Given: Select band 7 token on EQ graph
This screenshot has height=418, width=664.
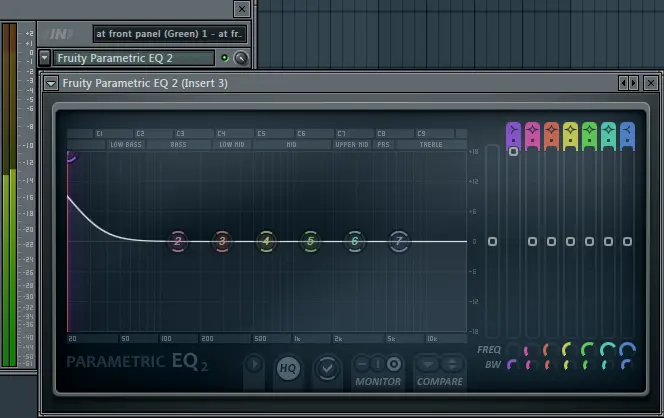Looking at the screenshot, I should click(398, 241).
